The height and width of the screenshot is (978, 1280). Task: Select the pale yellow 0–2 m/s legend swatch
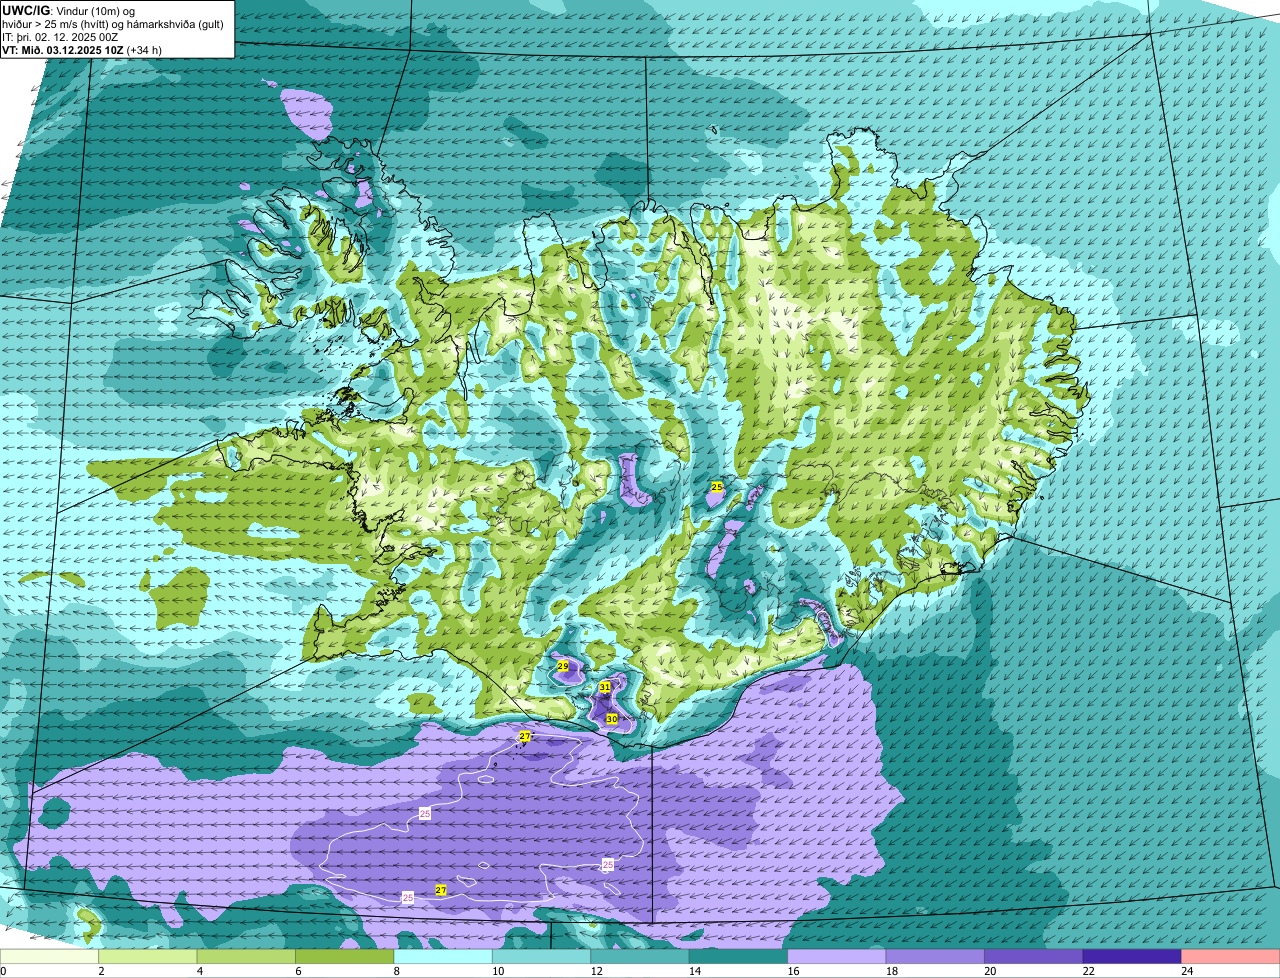pyautogui.click(x=50, y=957)
